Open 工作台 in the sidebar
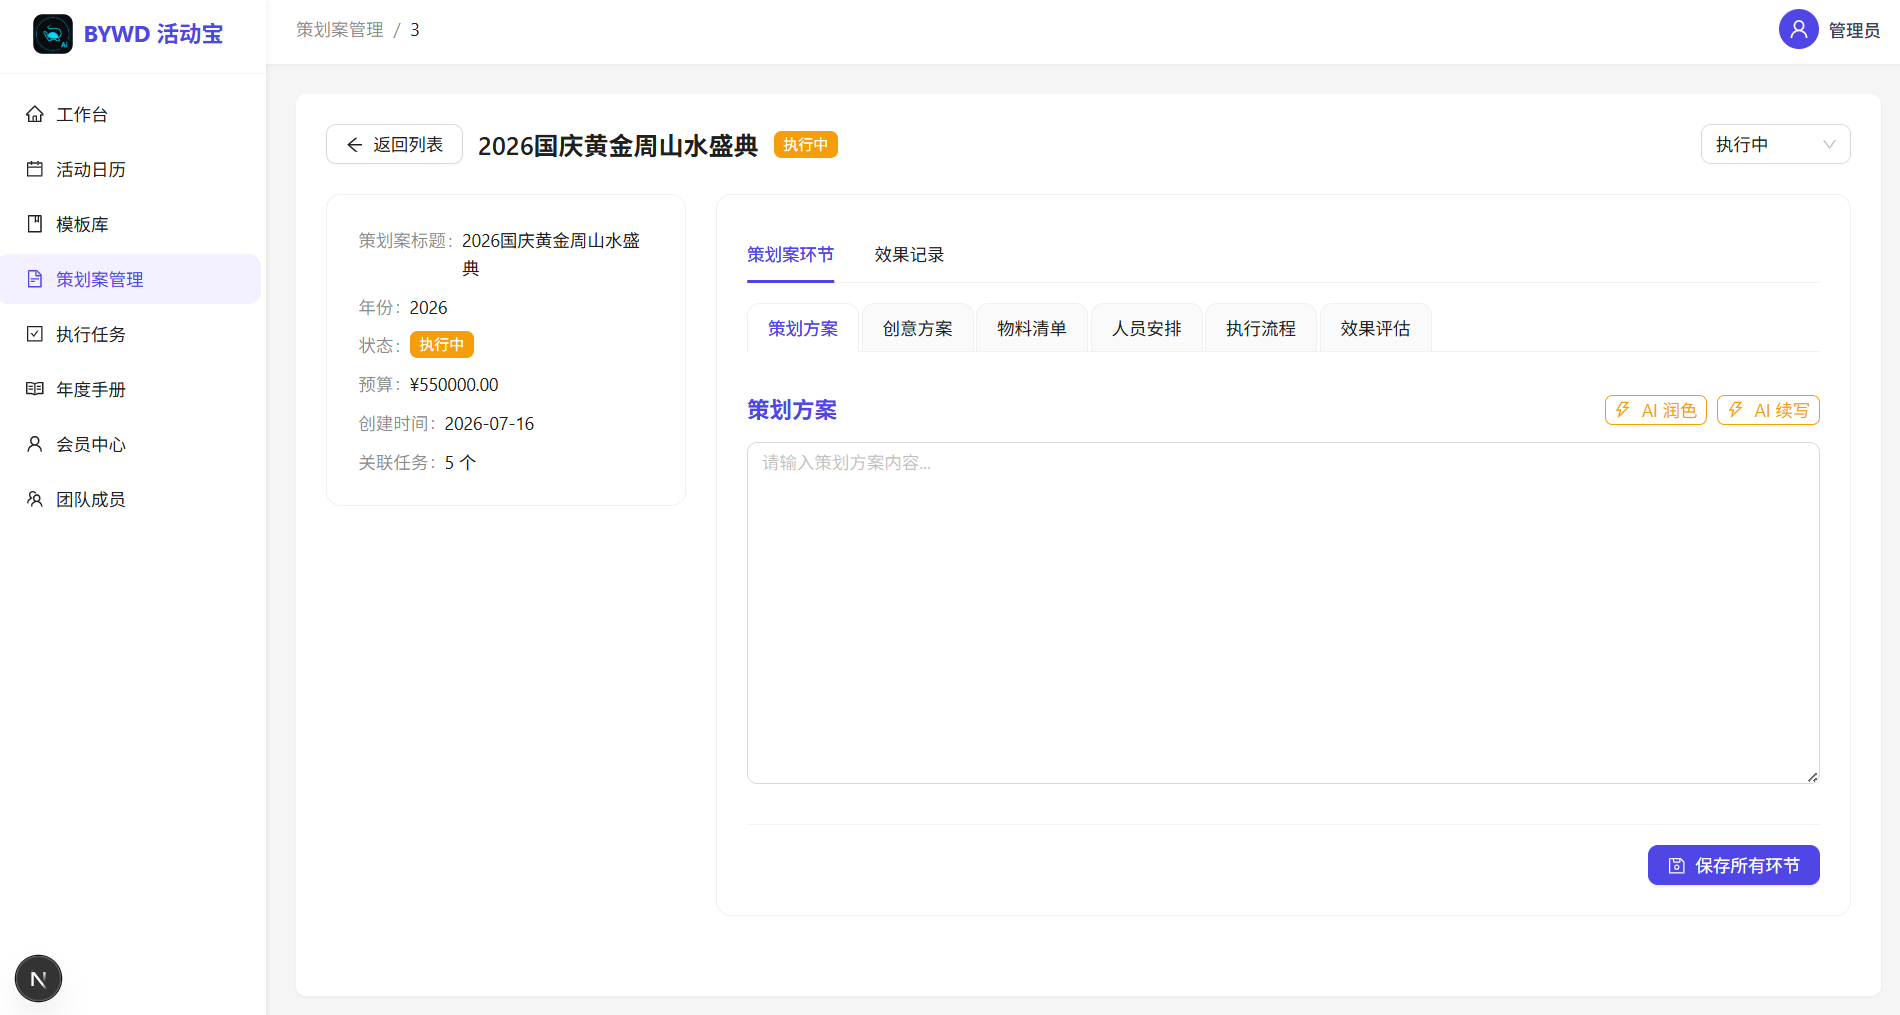The image size is (1900, 1015). (x=131, y=114)
